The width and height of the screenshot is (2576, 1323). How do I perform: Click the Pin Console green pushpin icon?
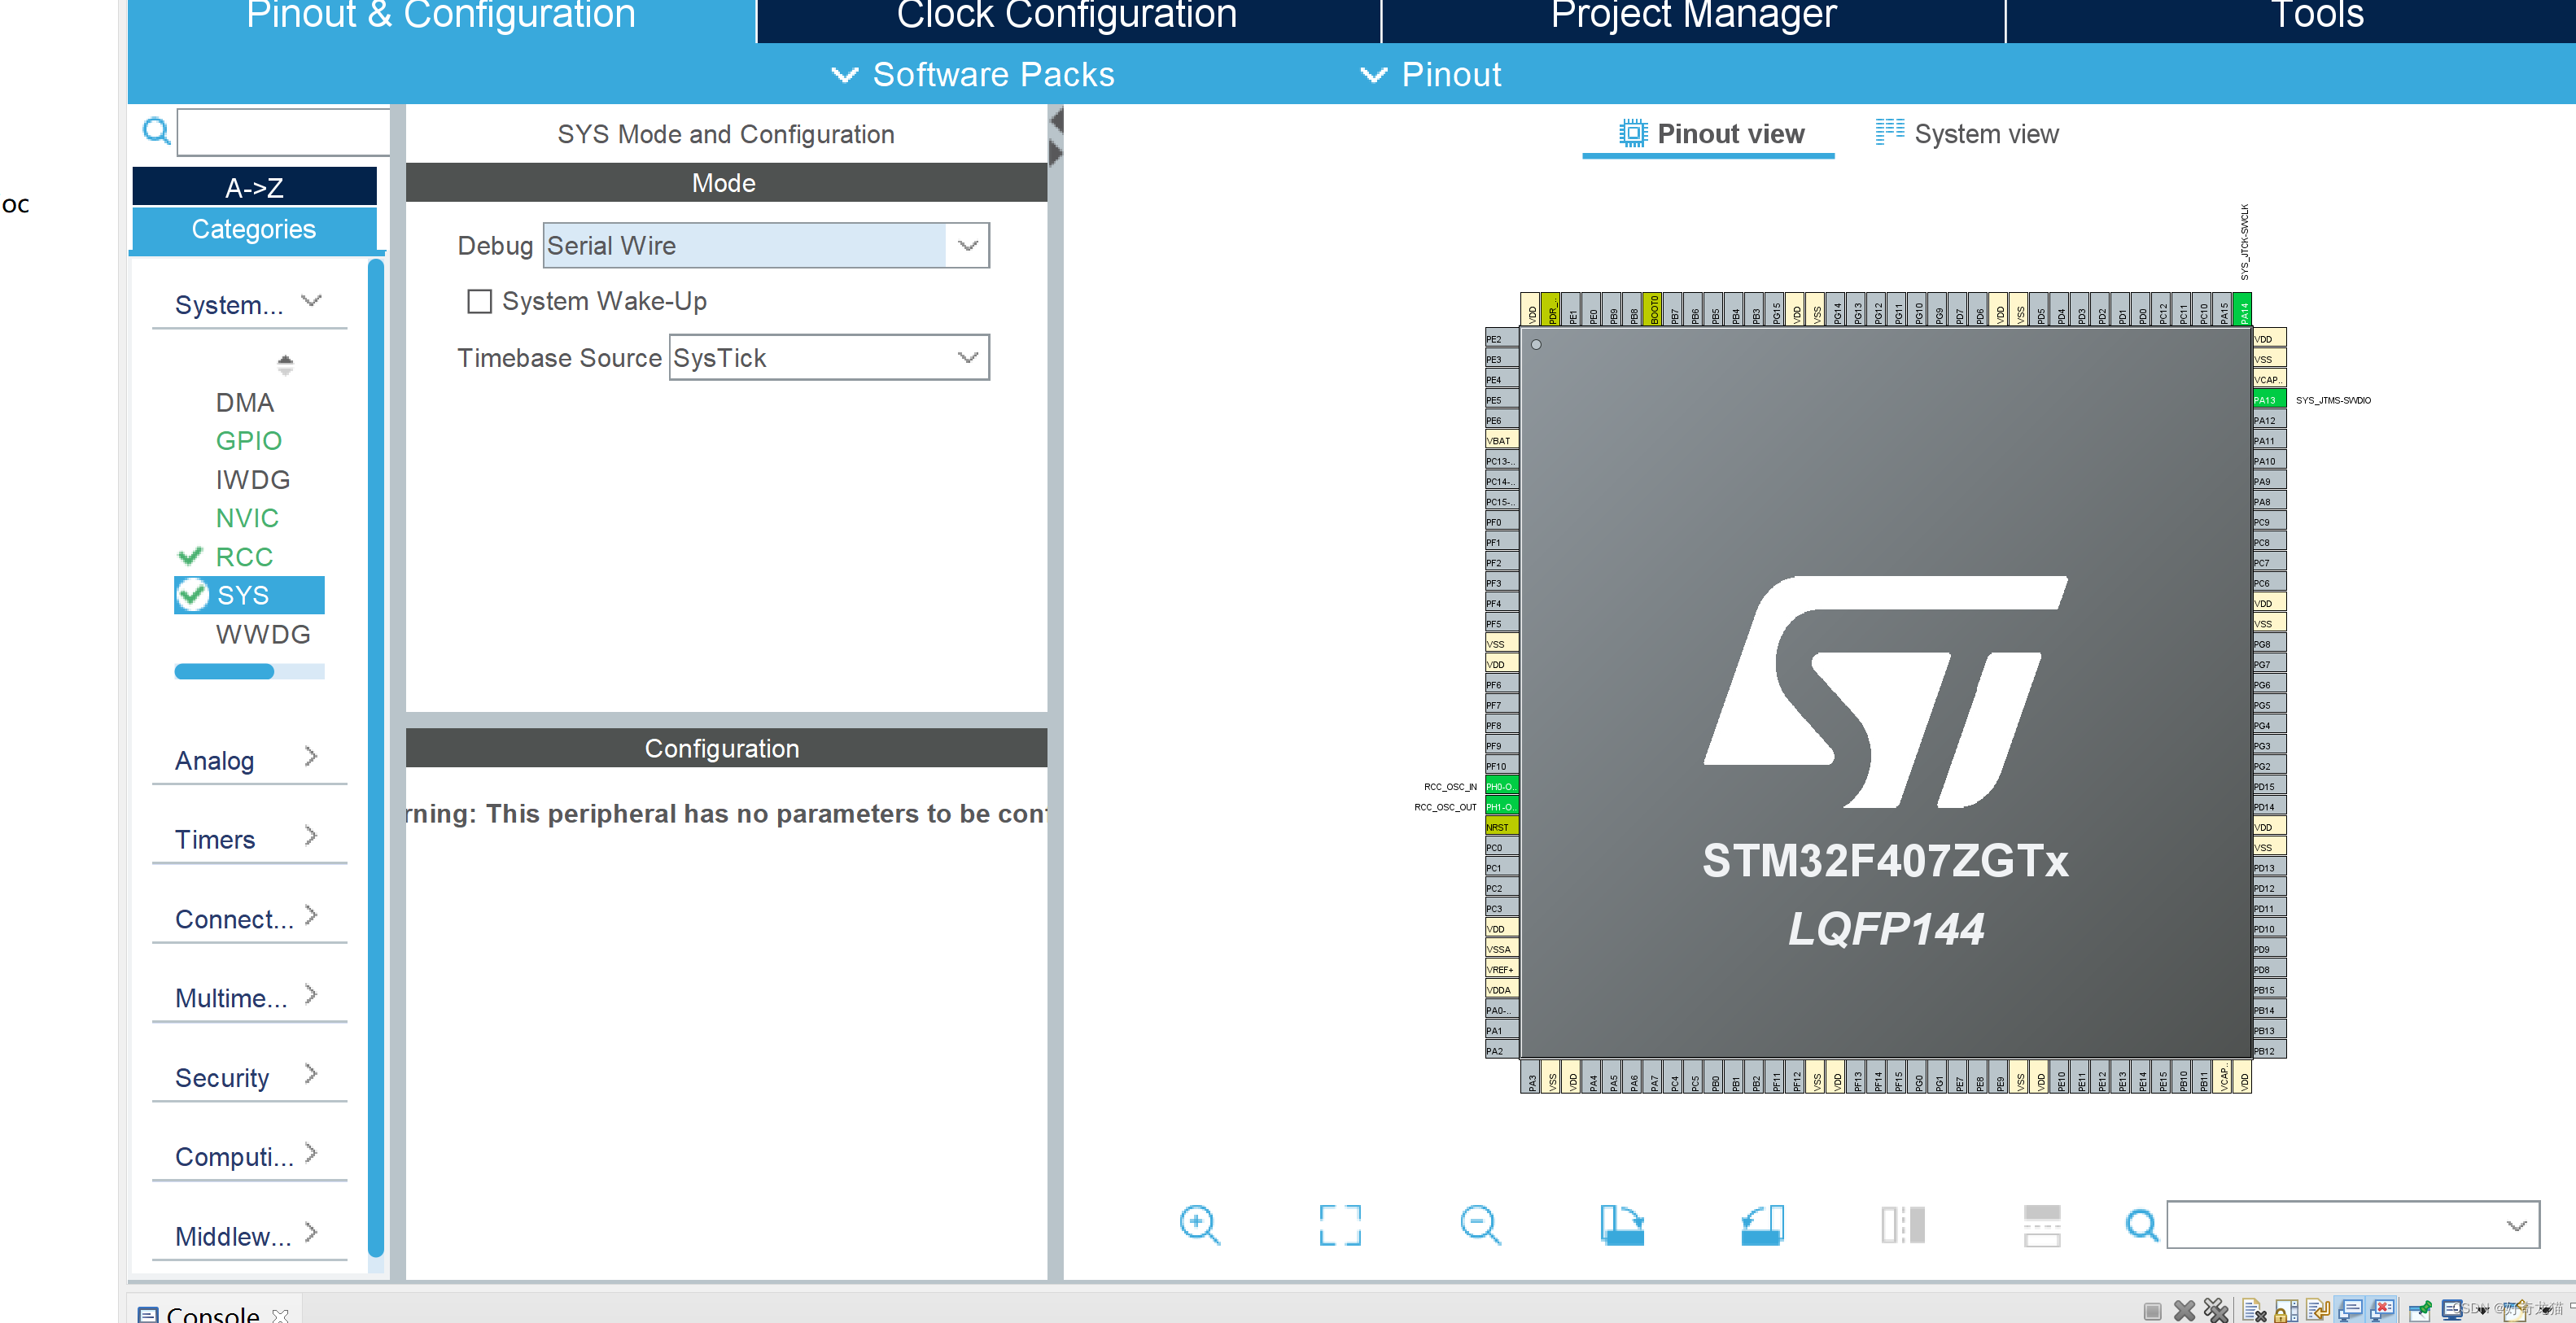(x=2420, y=1310)
